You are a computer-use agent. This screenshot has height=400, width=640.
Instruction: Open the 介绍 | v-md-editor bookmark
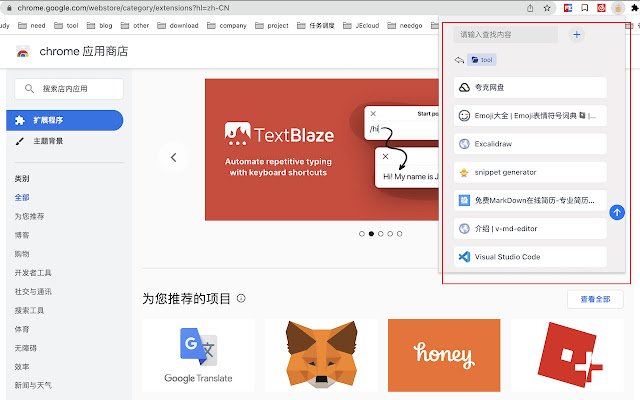pyautogui.click(x=530, y=229)
